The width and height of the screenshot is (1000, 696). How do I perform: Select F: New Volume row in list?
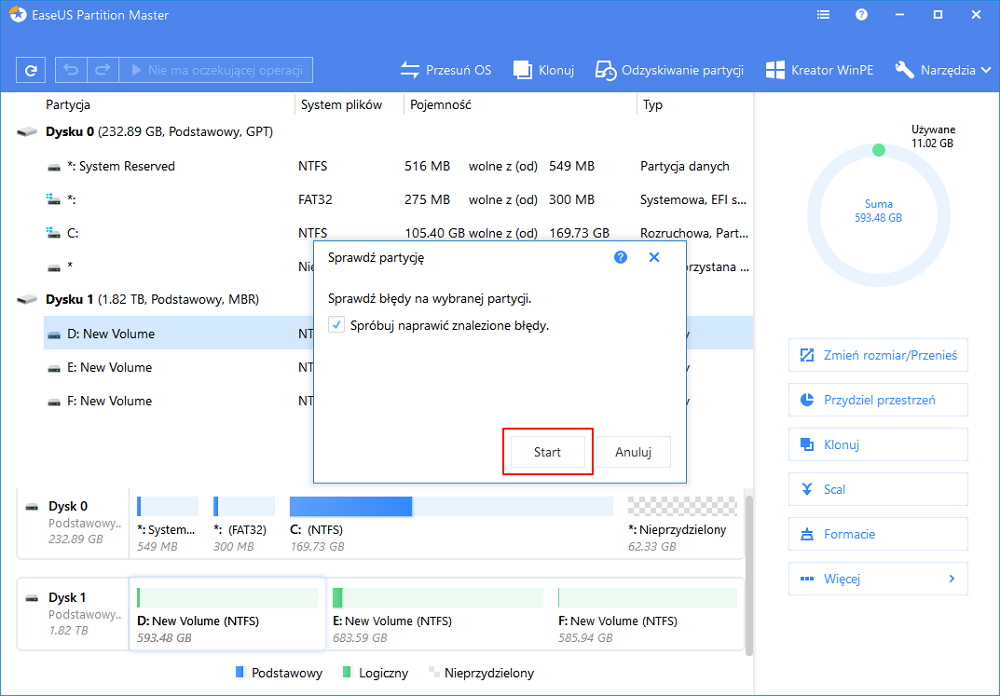point(179,401)
